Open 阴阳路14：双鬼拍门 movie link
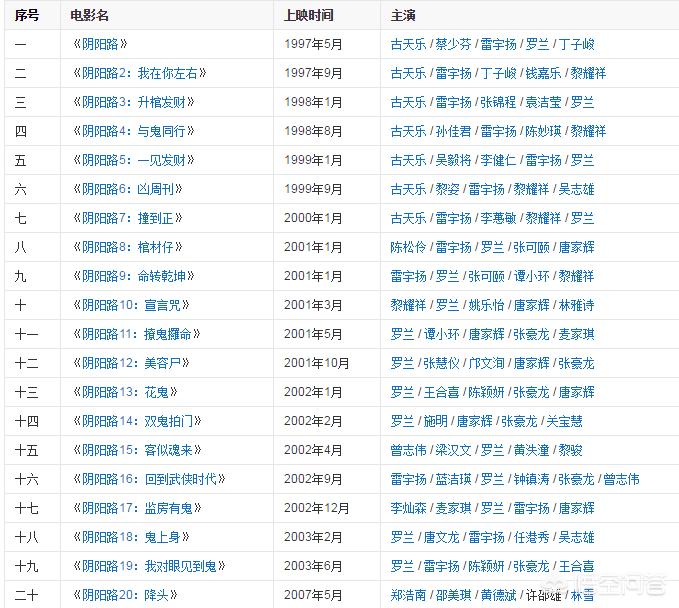Viewport: 679px width, 608px height. pyautogui.click(x=137, y=421)
